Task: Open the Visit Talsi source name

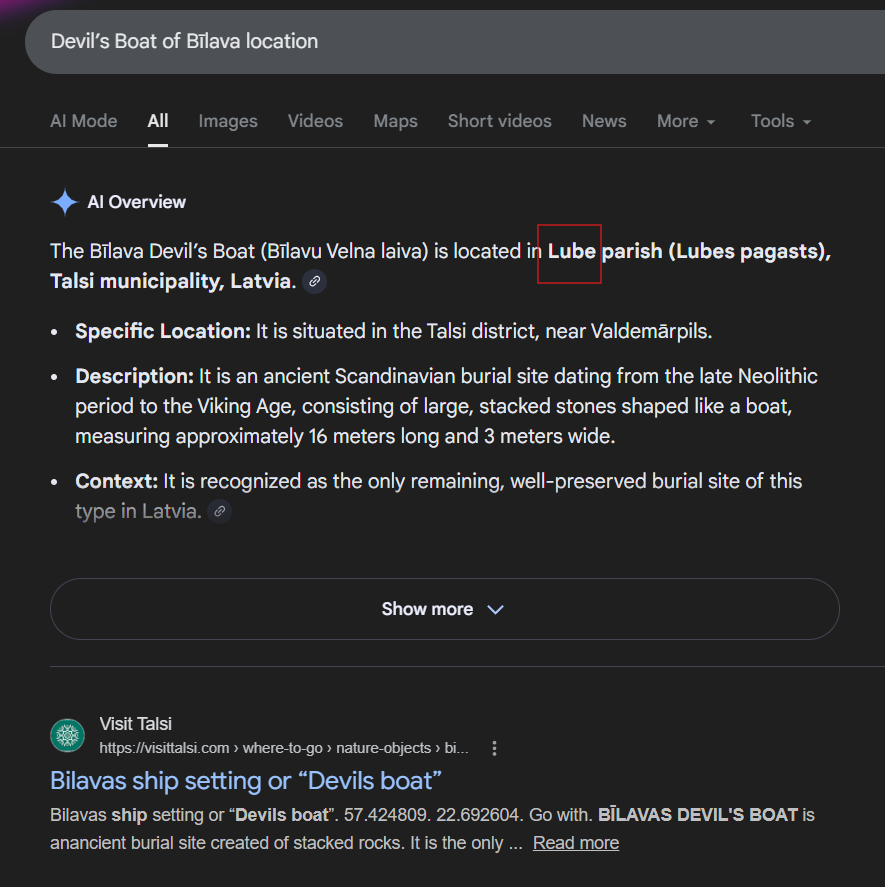Action: point(136,724)
